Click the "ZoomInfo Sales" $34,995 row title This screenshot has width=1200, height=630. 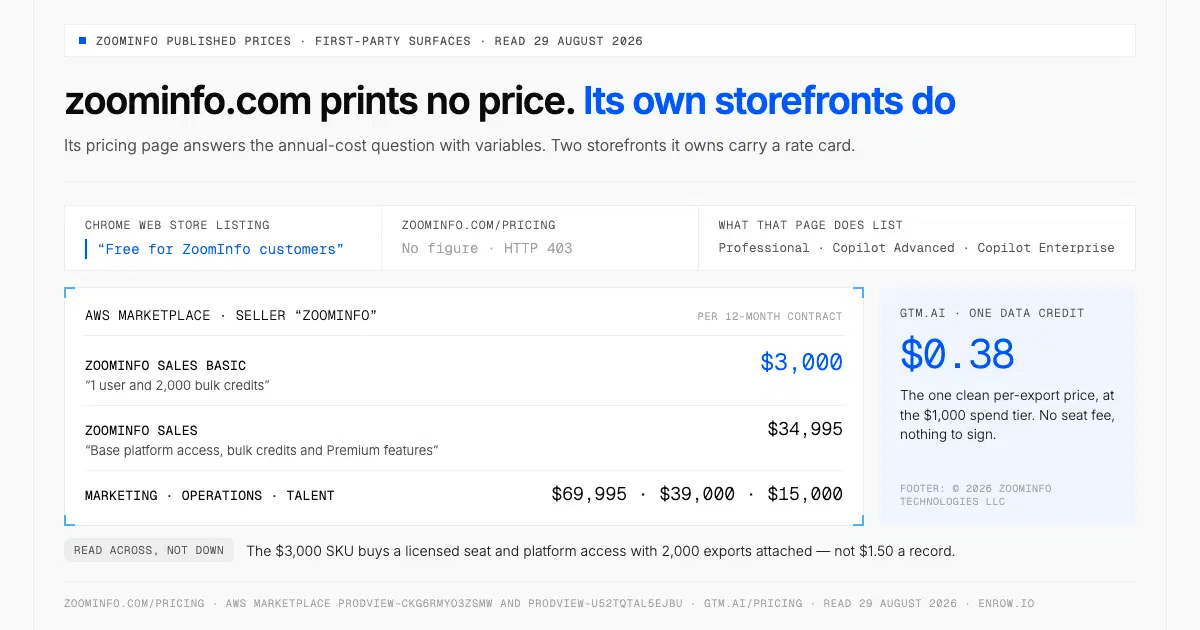pyautogui.click(x=141, y=431)
